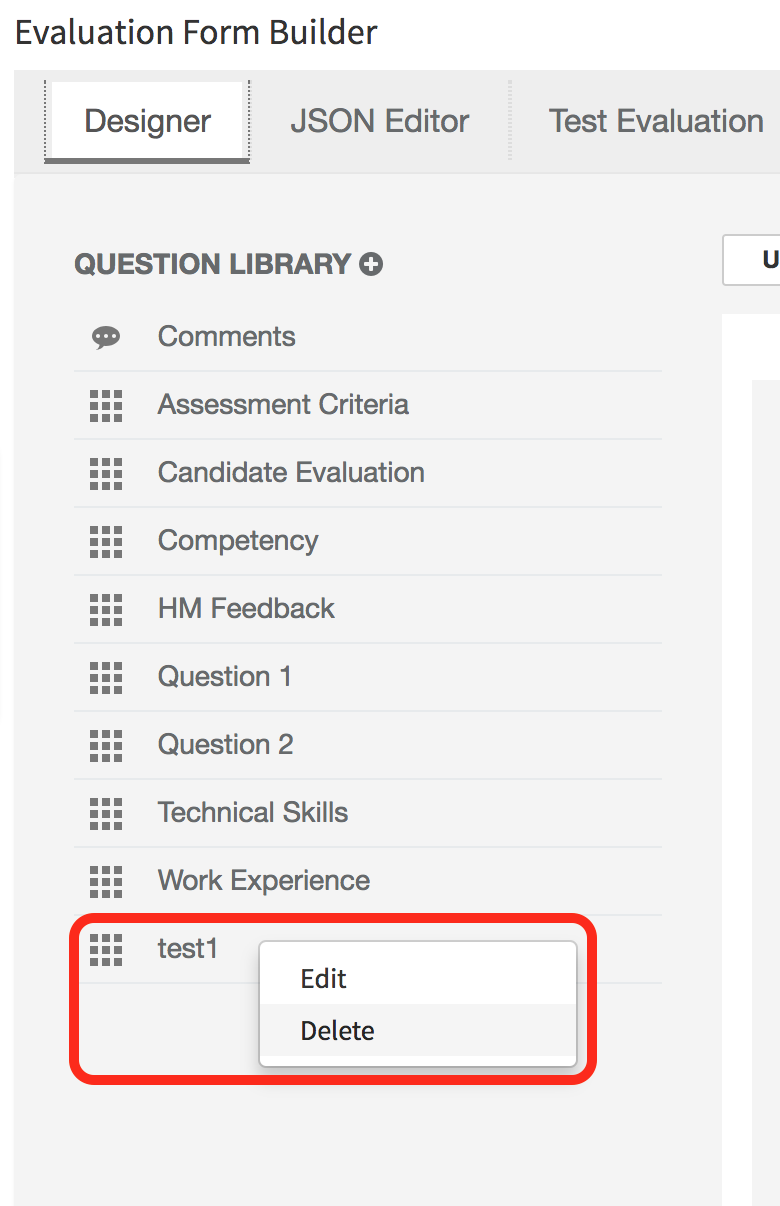Click the handle icon for HM Feedback
This screenshot has height=1206, width=780.
[105, 608]
